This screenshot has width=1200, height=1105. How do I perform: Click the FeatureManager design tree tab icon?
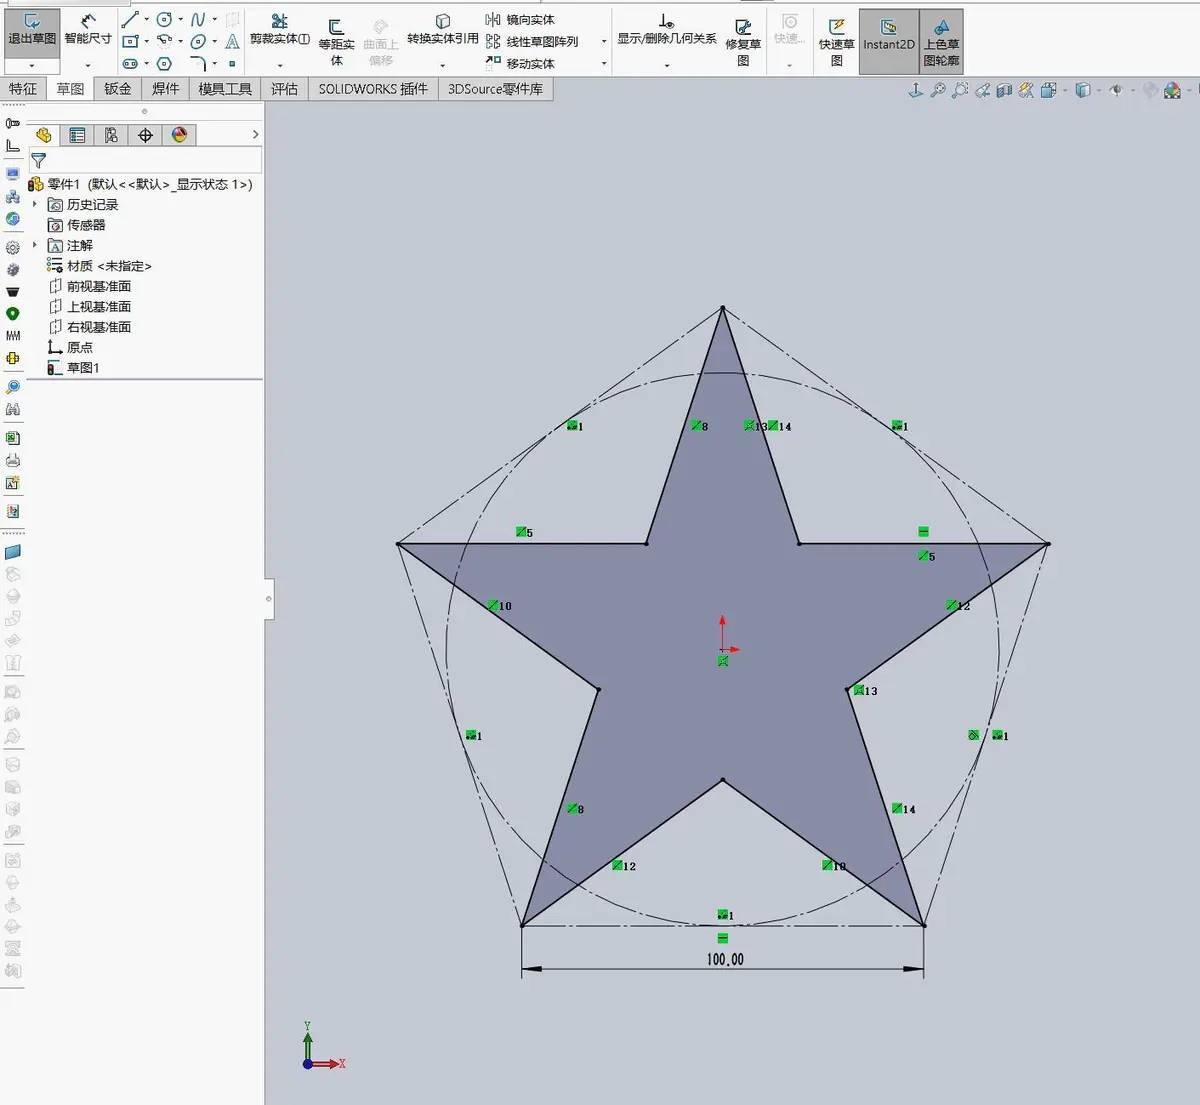pos(43,135)
